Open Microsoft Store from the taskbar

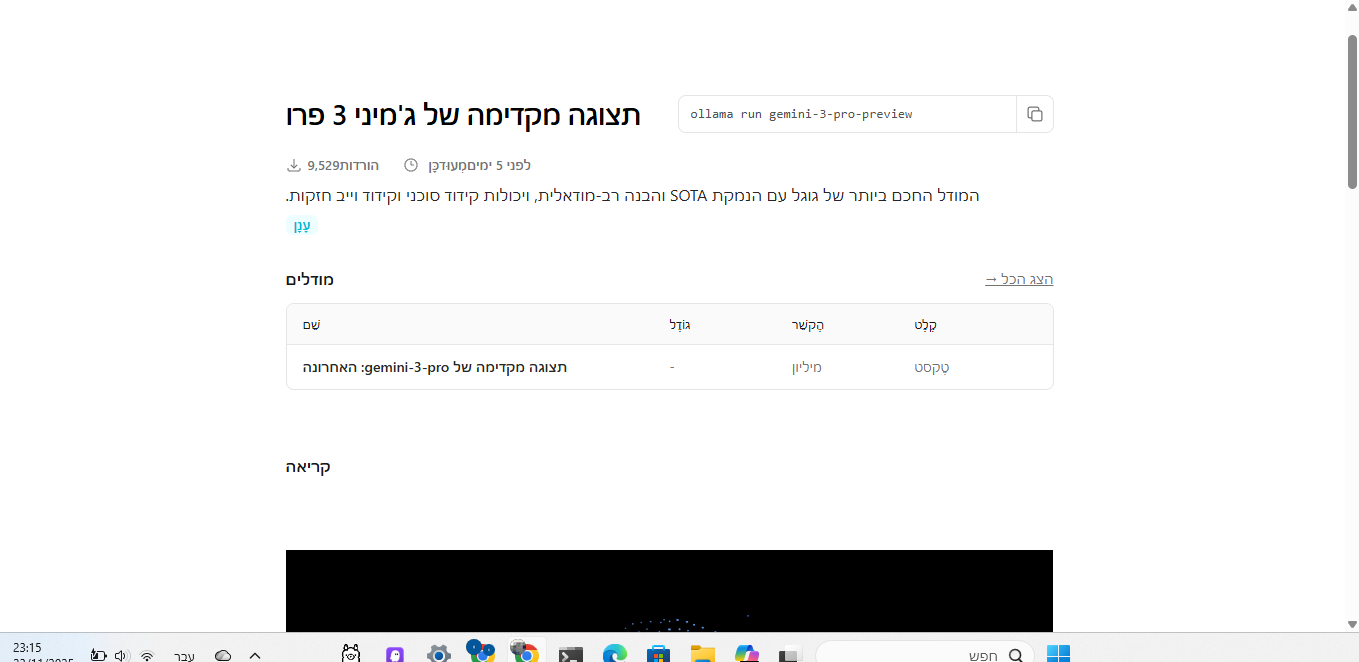click(x=659, y=654)
